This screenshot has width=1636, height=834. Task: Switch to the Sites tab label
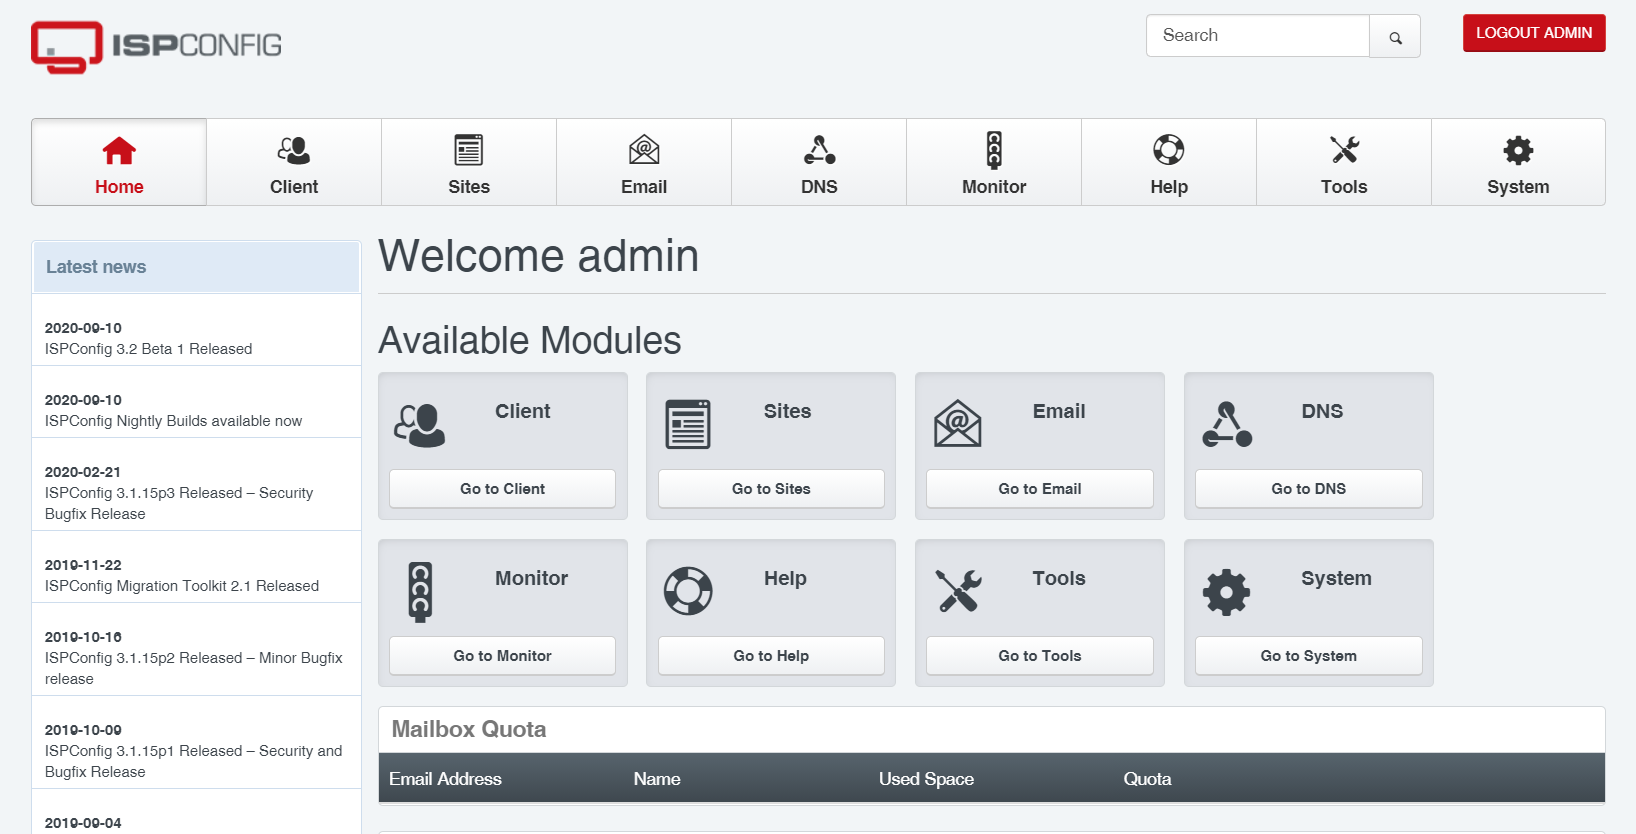[x=469, y=187]
